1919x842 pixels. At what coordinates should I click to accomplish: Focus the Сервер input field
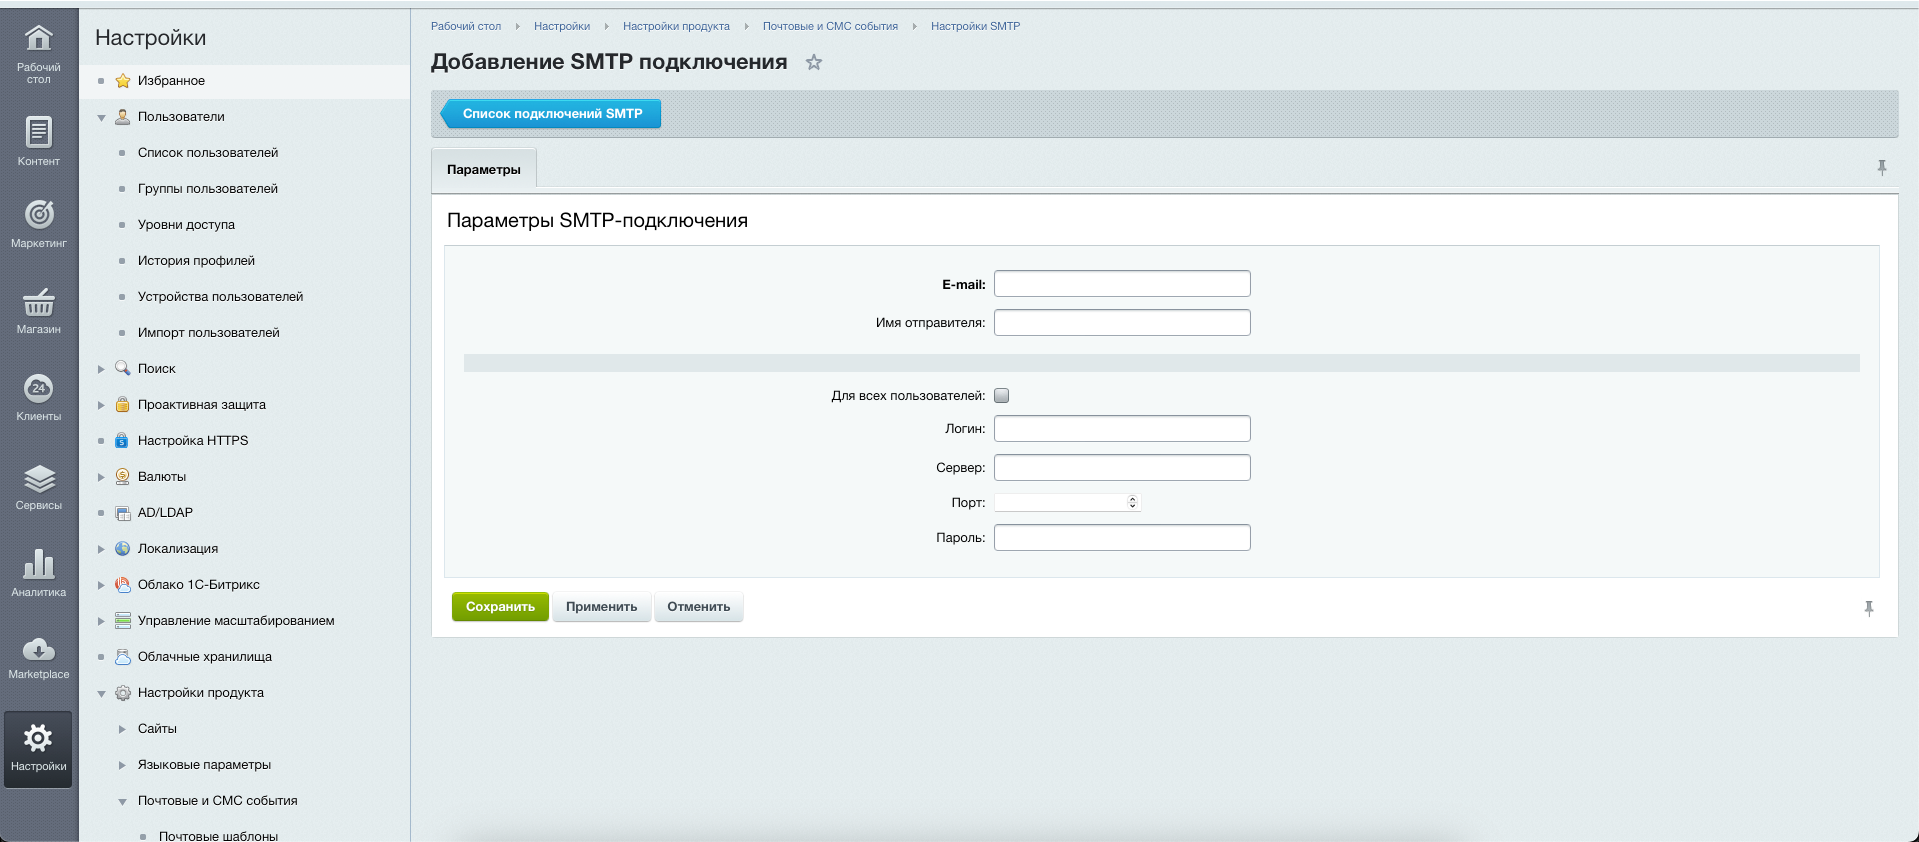(x=1122, y=468)
